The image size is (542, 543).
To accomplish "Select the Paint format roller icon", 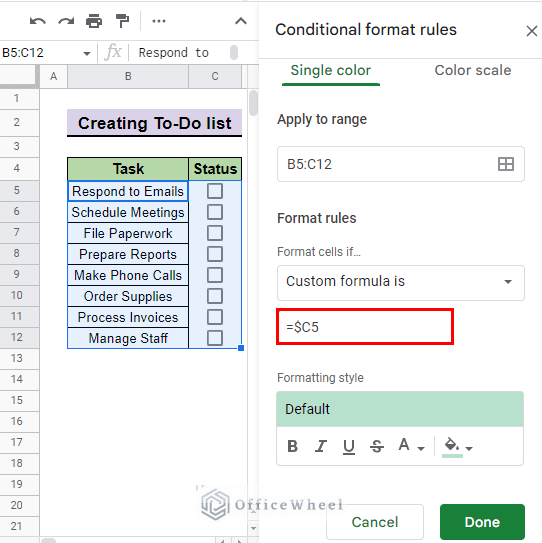I will pyautogui.click(x=122, y=21).
